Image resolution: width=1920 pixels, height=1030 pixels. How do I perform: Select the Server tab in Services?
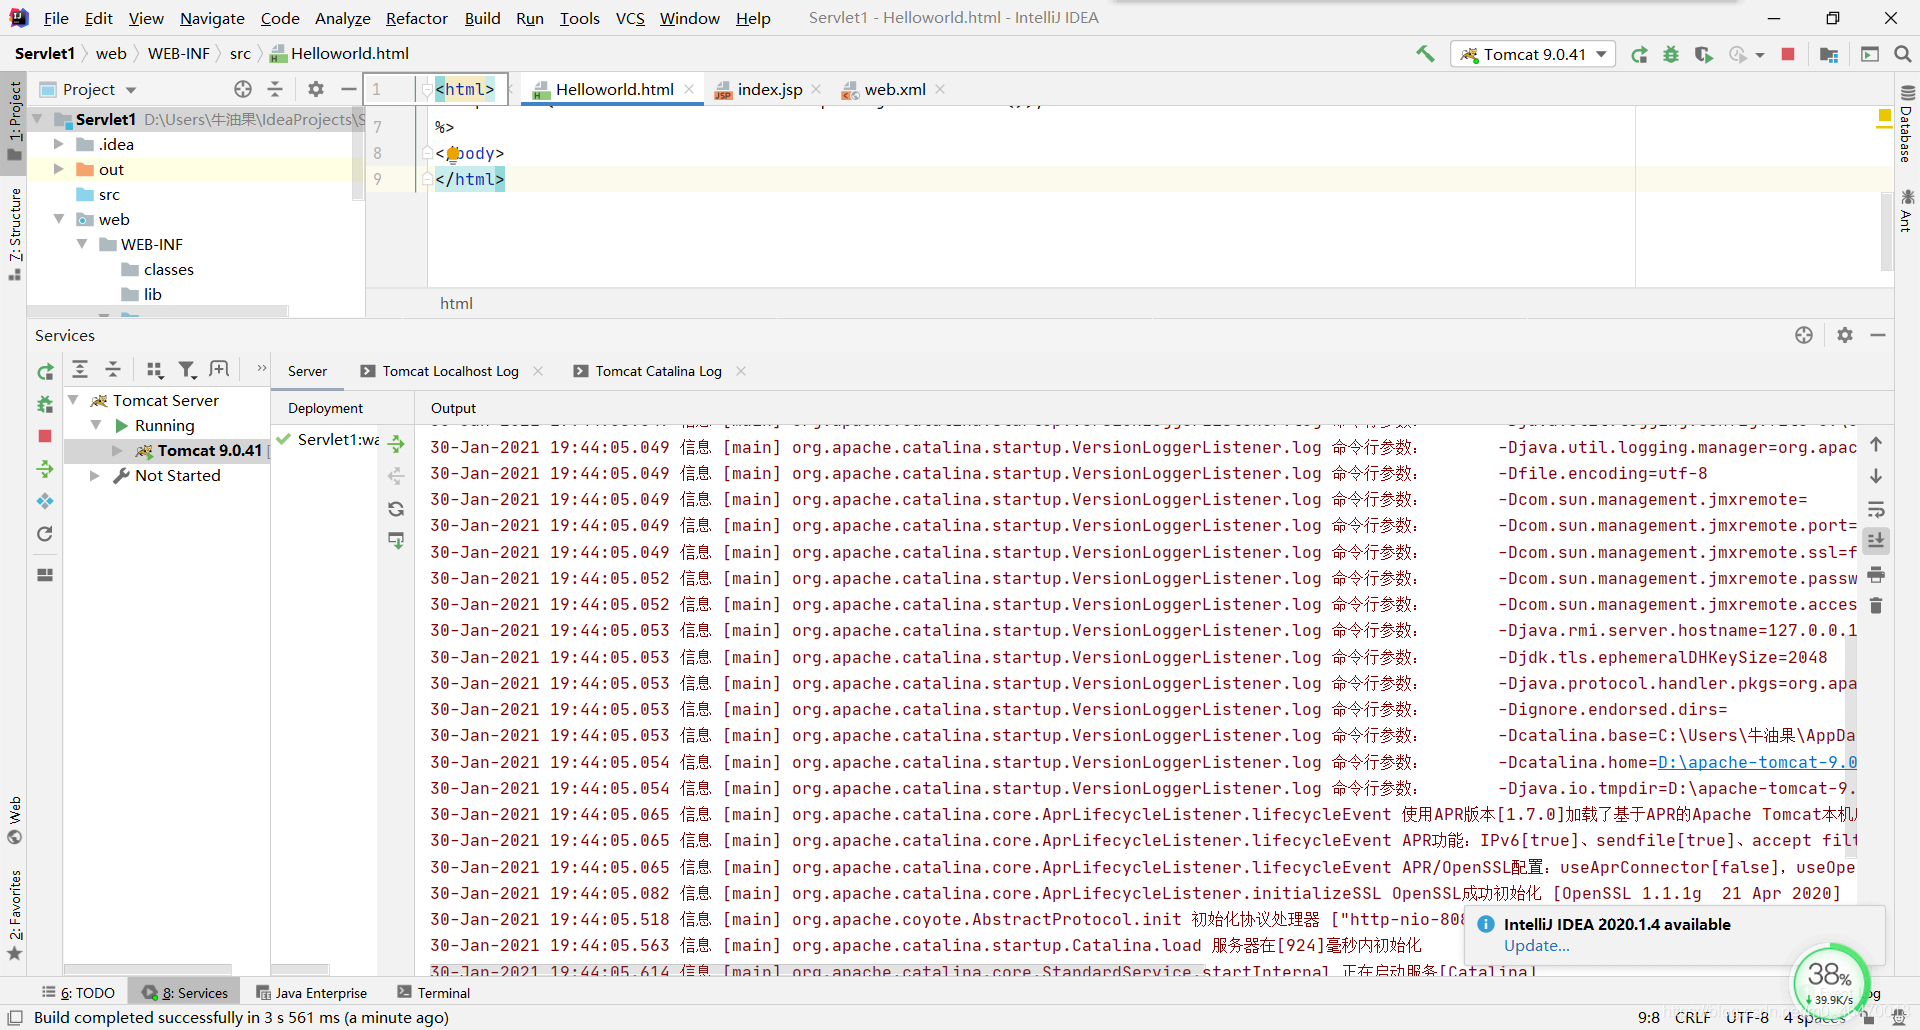307,371
